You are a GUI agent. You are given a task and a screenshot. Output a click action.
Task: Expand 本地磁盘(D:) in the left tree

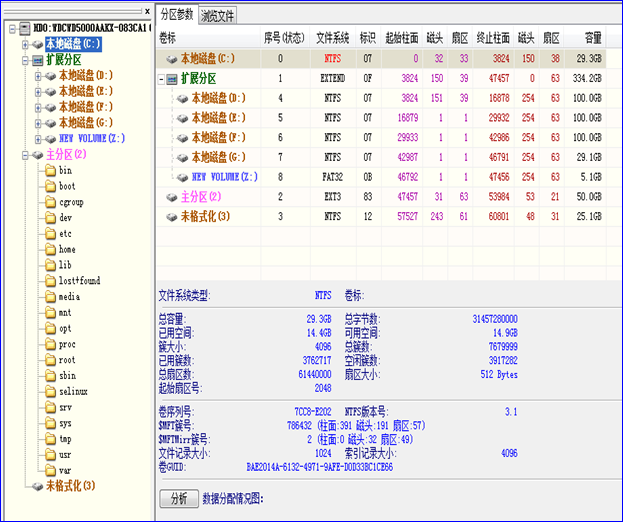pos(38,76)
